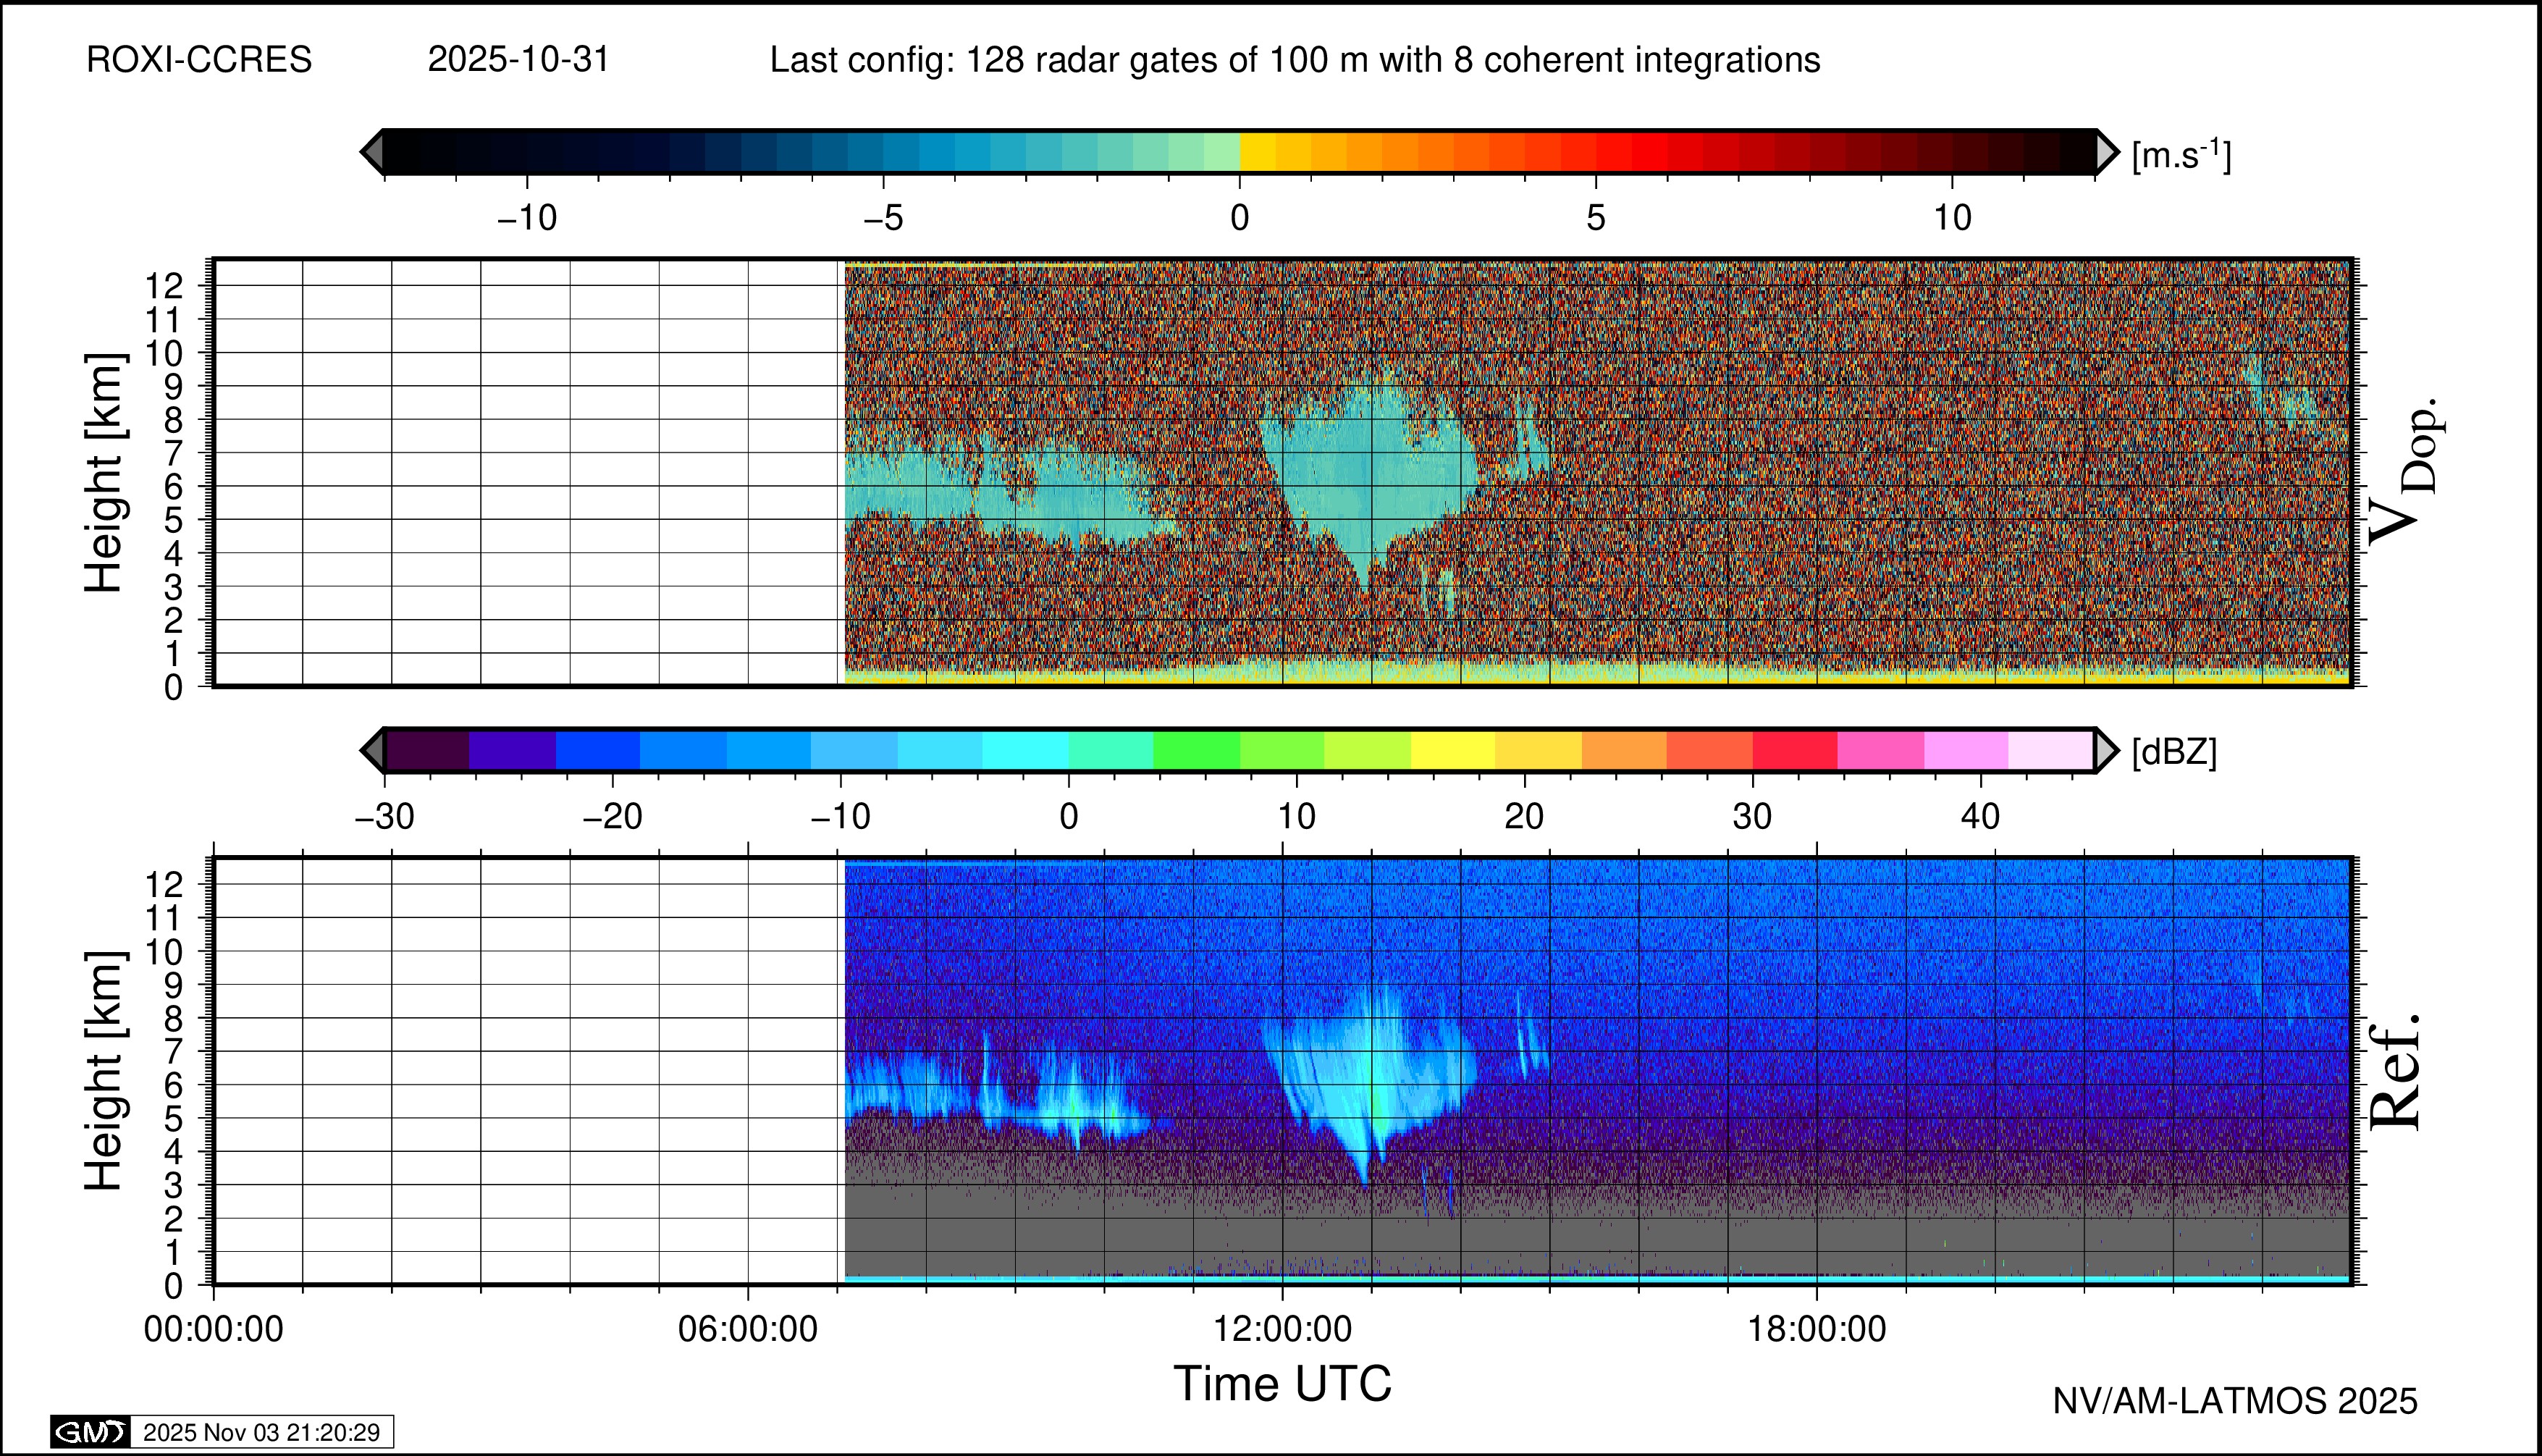
Task: Click the 18:00:00 time axis label
Action: point(1816,1329)
